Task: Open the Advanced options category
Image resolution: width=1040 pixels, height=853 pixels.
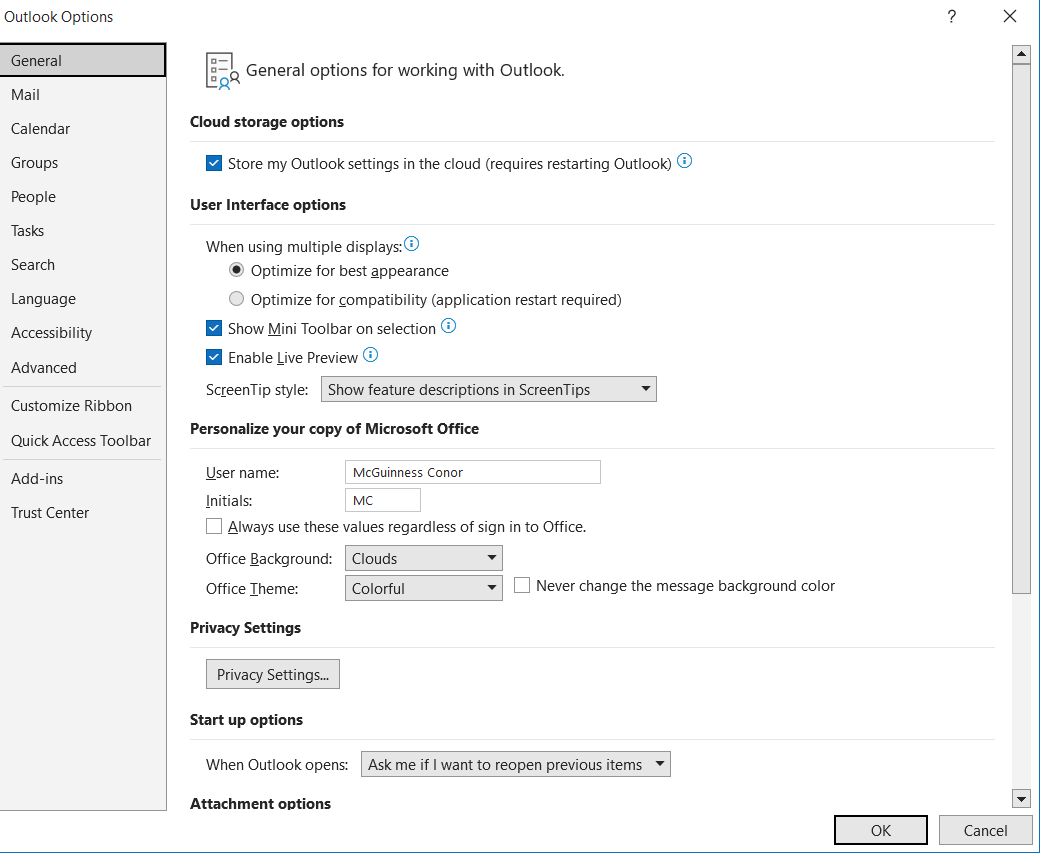Action: [83, 367]
